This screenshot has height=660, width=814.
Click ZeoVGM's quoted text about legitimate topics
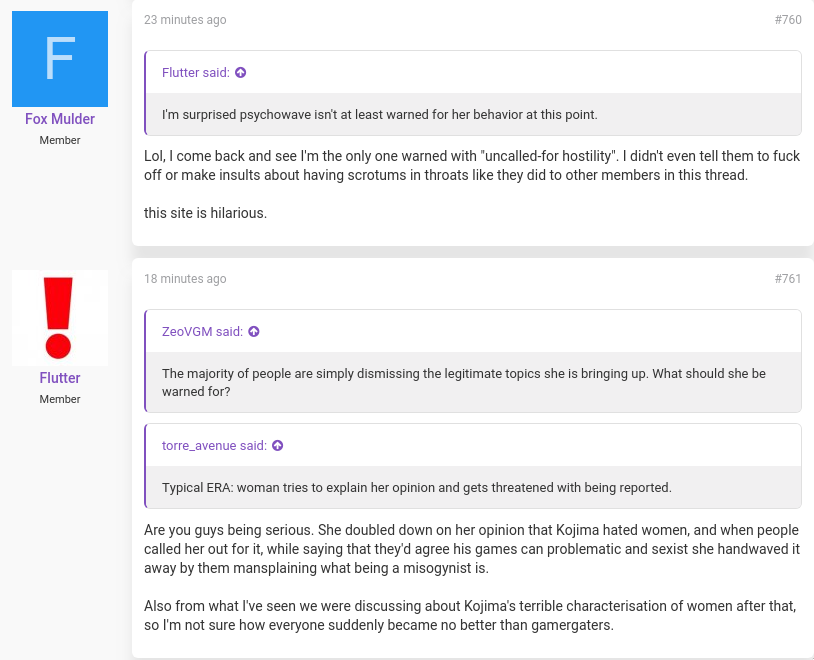[x=464, y=383]
